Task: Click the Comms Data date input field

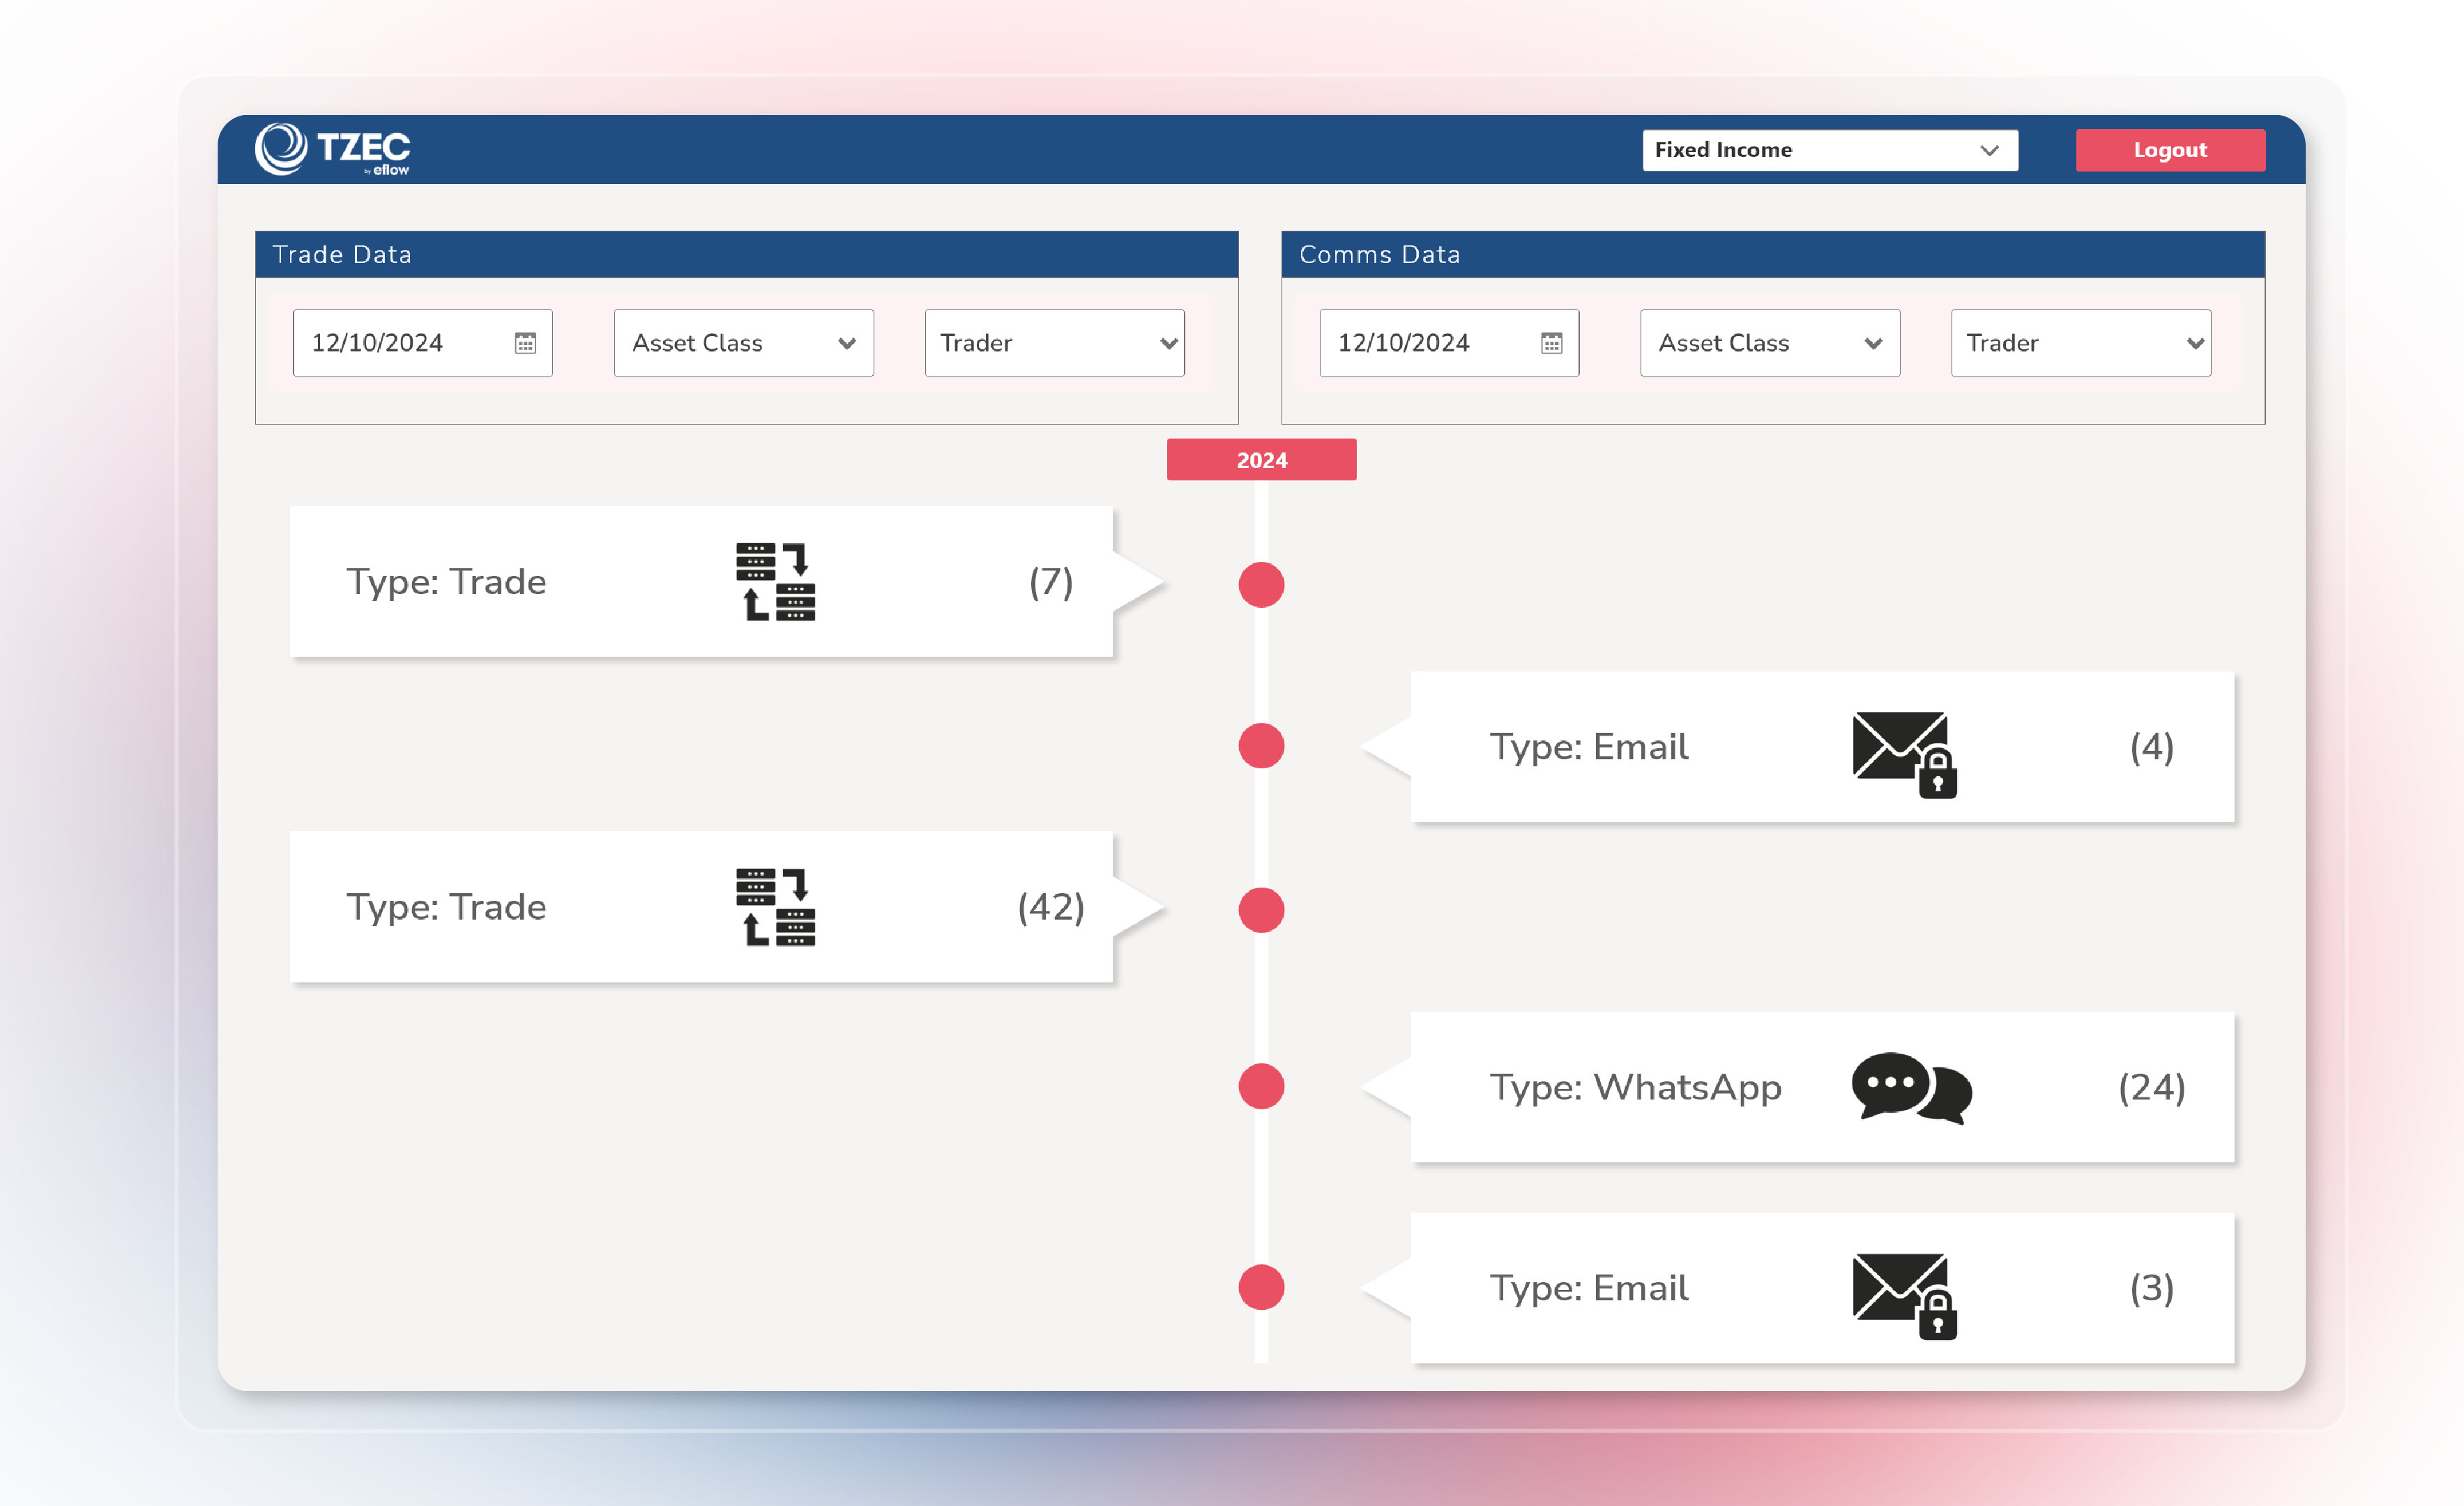Action: pyautogui.click(x=1430, y=343)
